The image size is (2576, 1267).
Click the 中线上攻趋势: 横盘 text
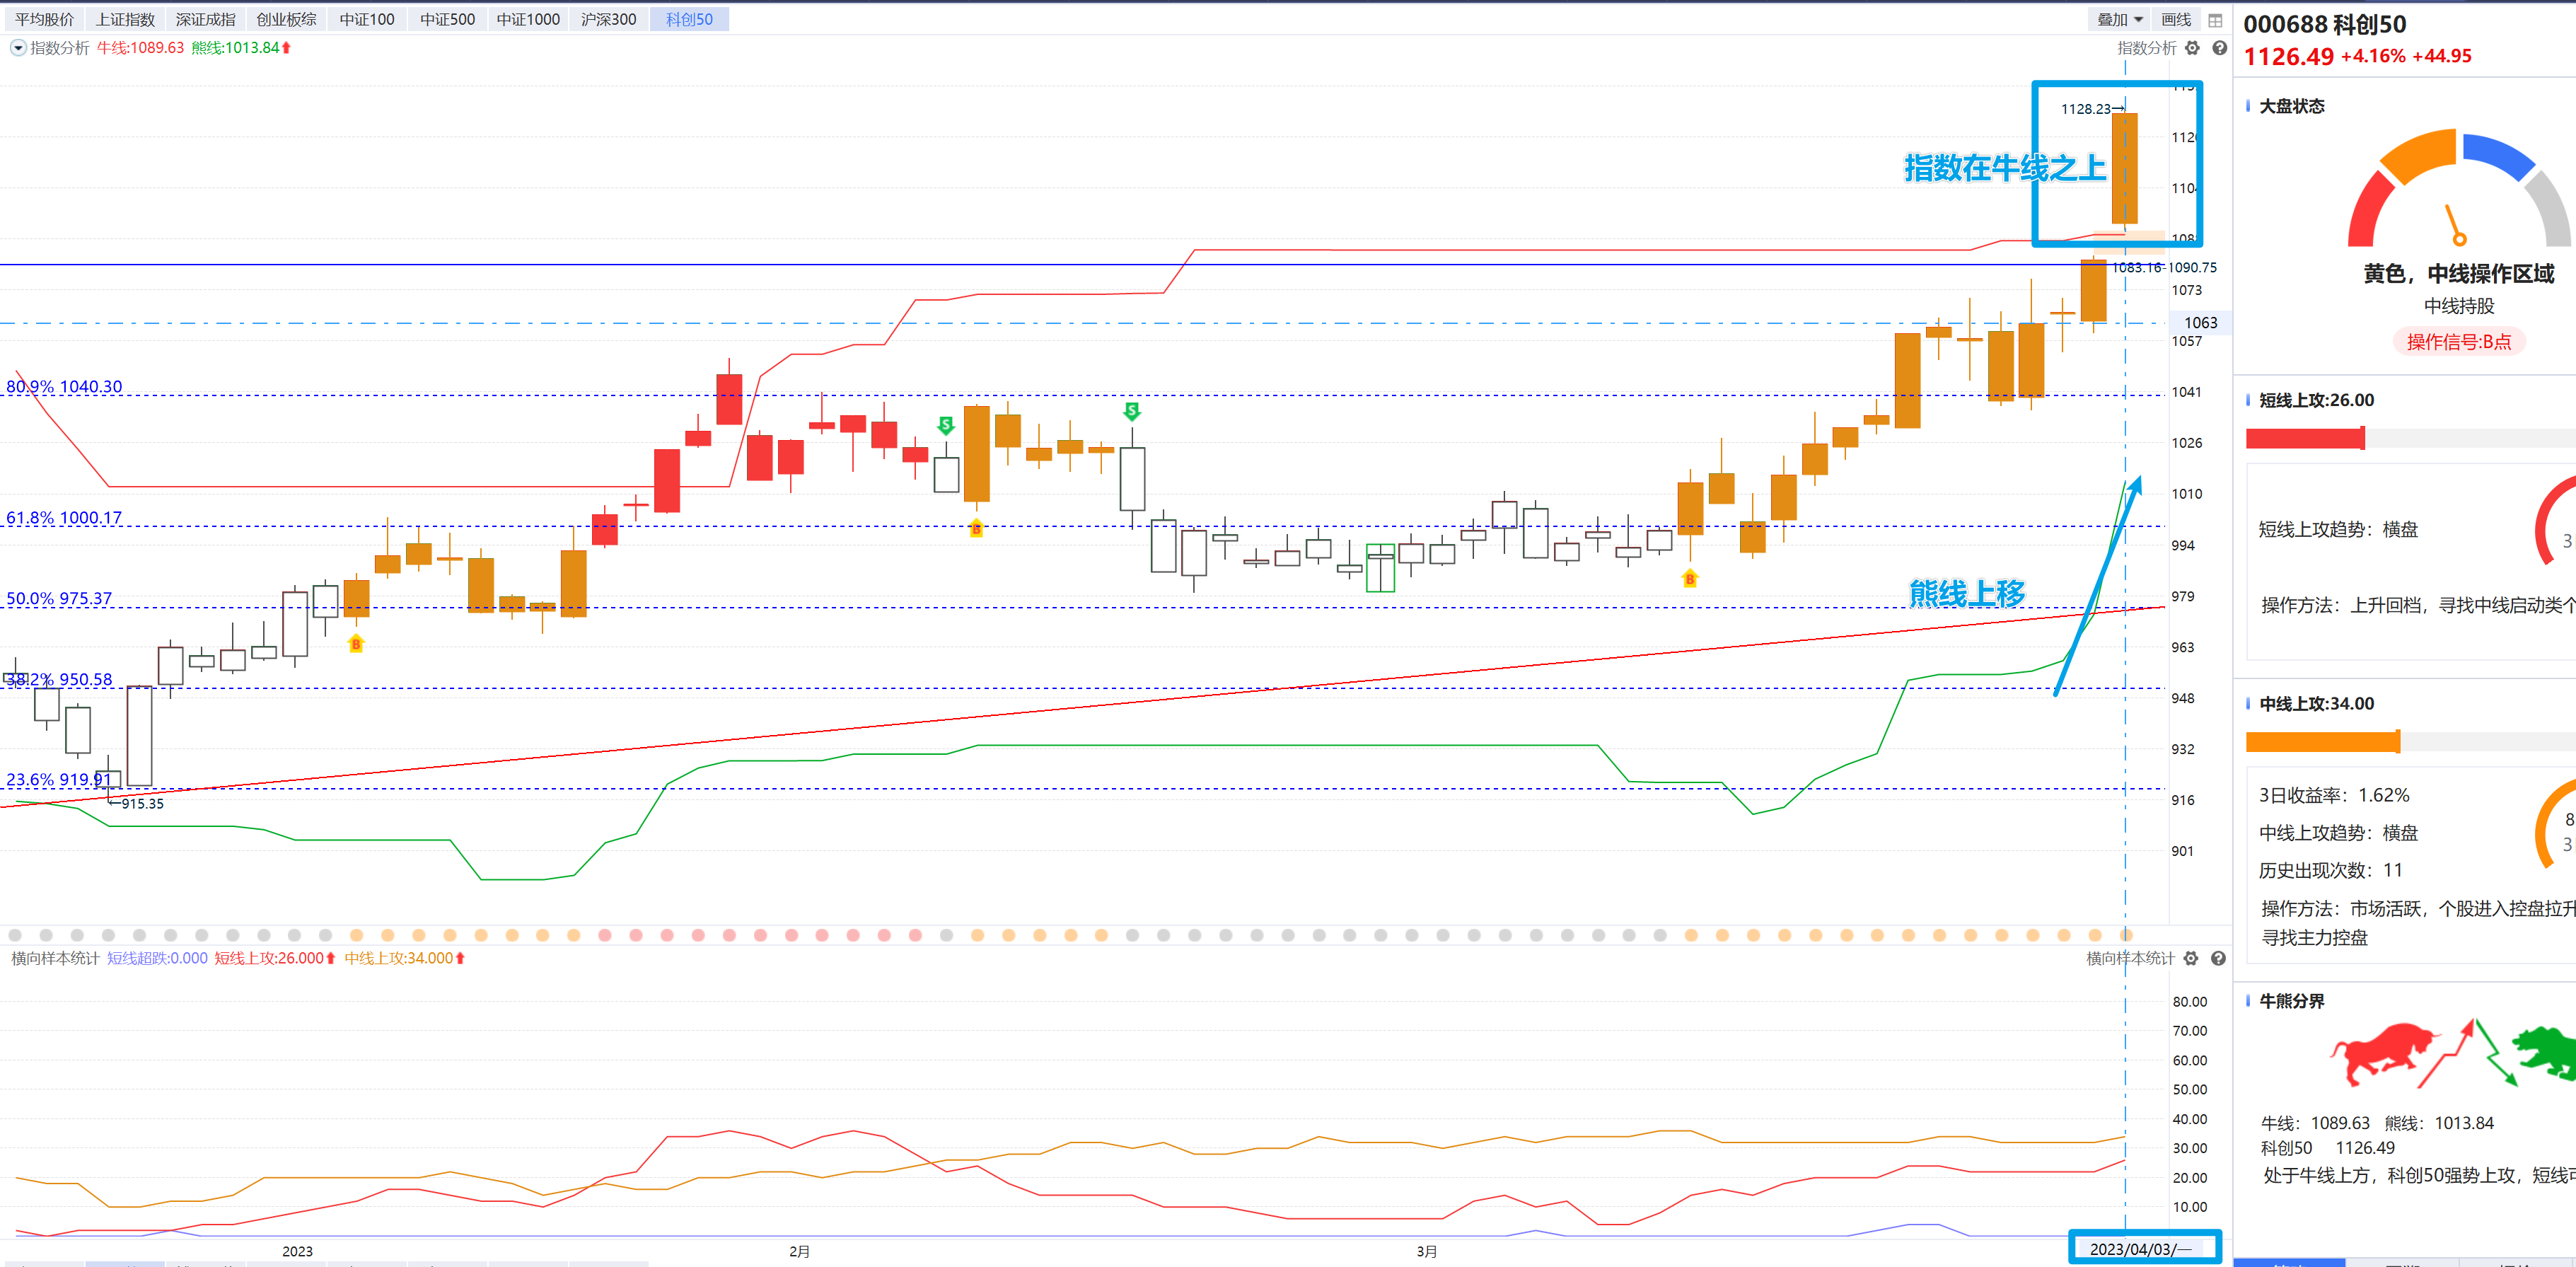point(2338,833)
